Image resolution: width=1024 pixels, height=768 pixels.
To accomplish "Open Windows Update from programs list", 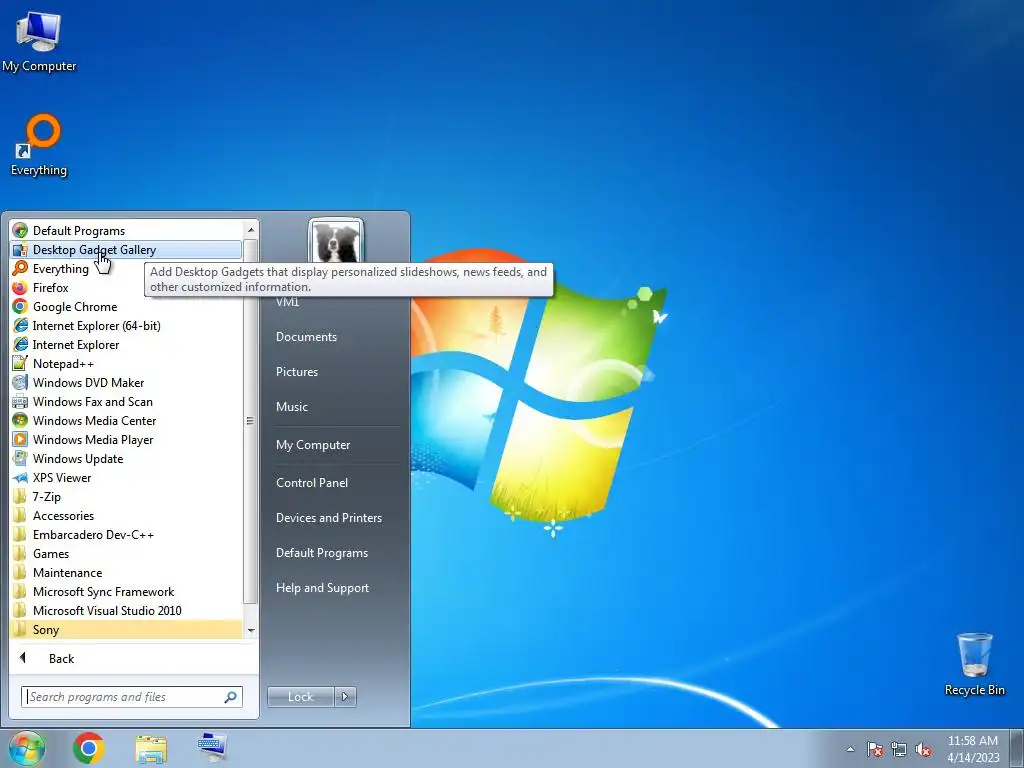I will pyautogui.click(x=125, y=458).
